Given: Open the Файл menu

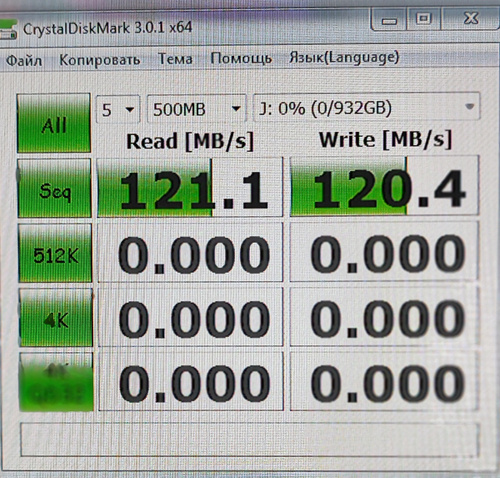Looking at the screenshot, I should (24, 61).
